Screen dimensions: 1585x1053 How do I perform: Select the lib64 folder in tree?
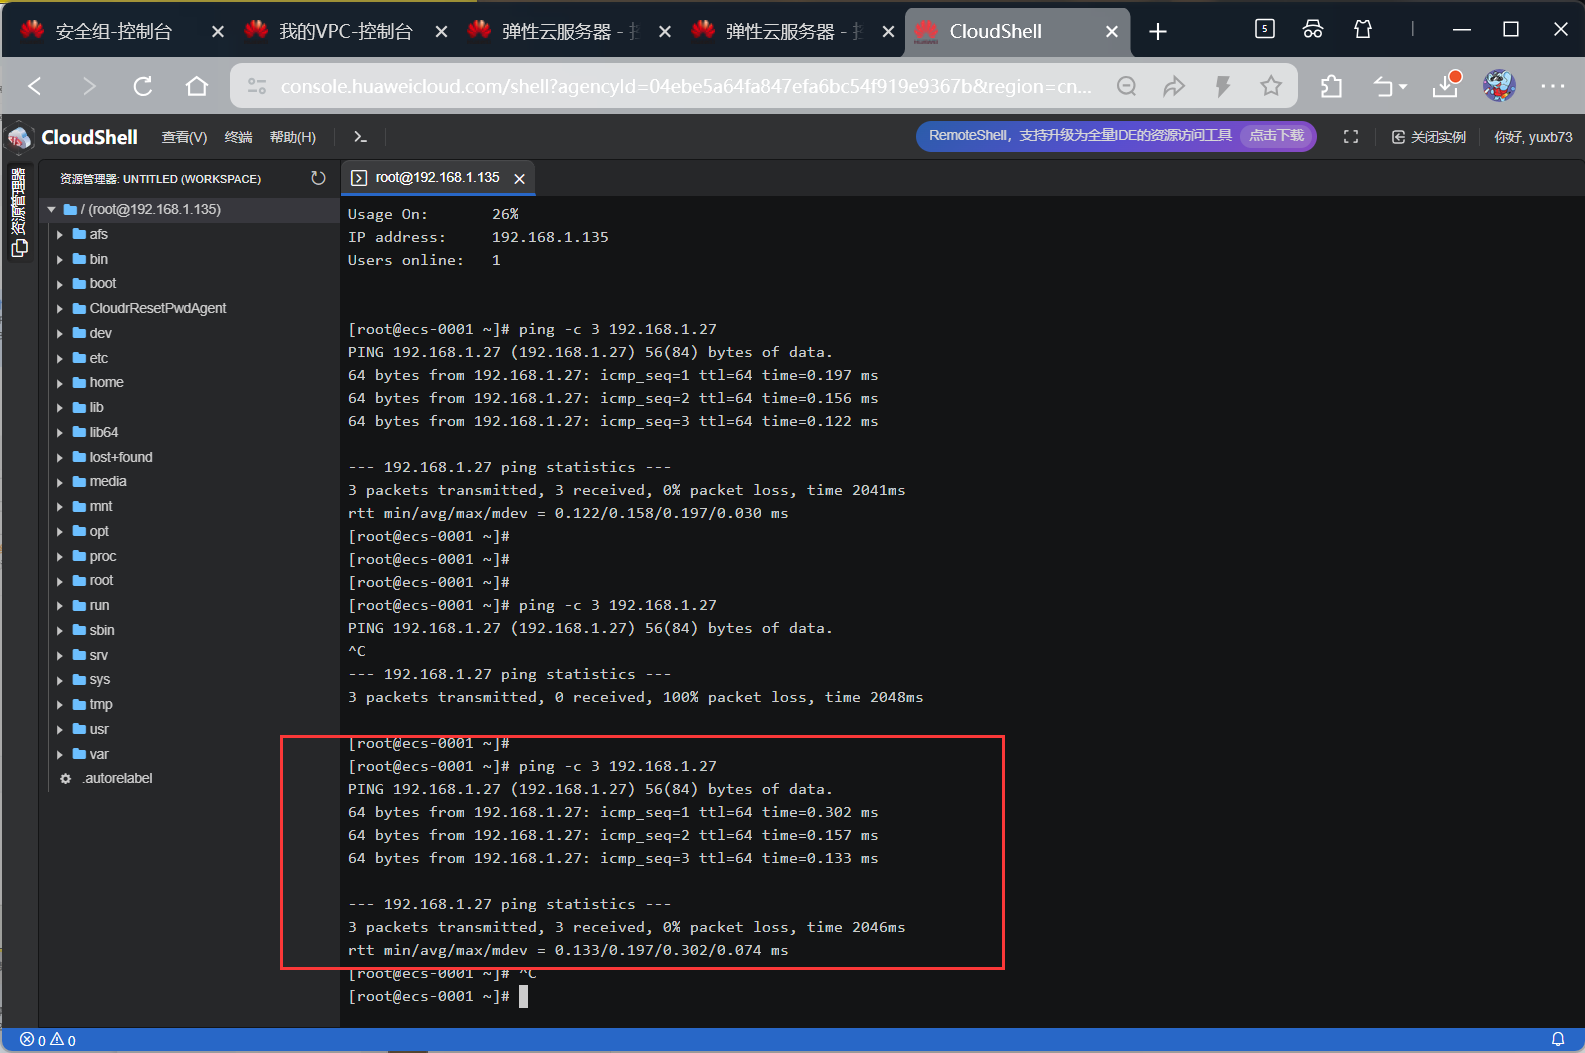pos(103,432)
